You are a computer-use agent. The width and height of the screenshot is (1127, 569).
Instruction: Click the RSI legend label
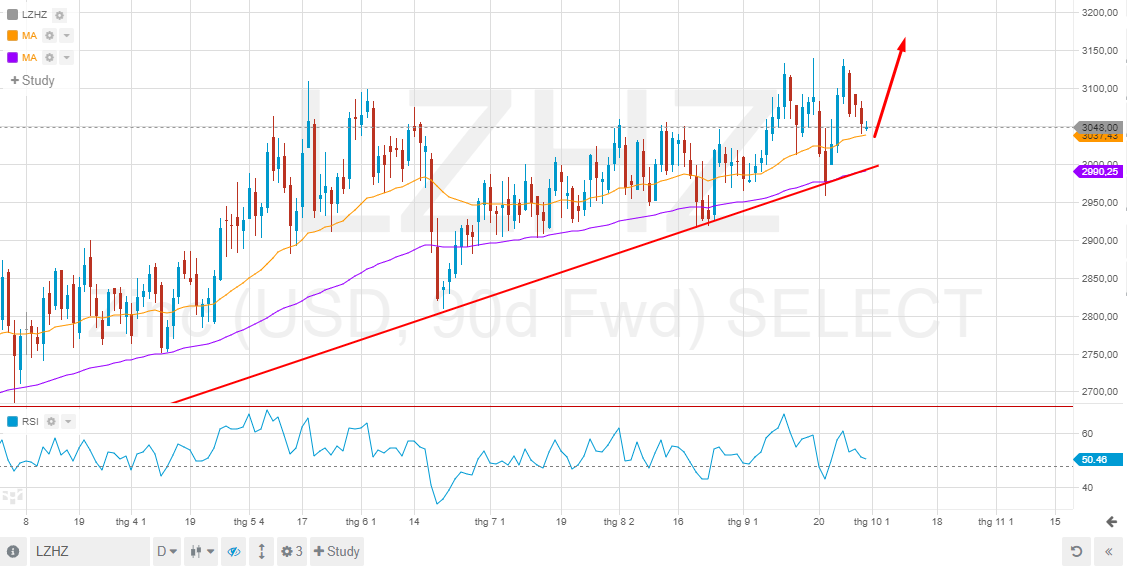[30, 422]
